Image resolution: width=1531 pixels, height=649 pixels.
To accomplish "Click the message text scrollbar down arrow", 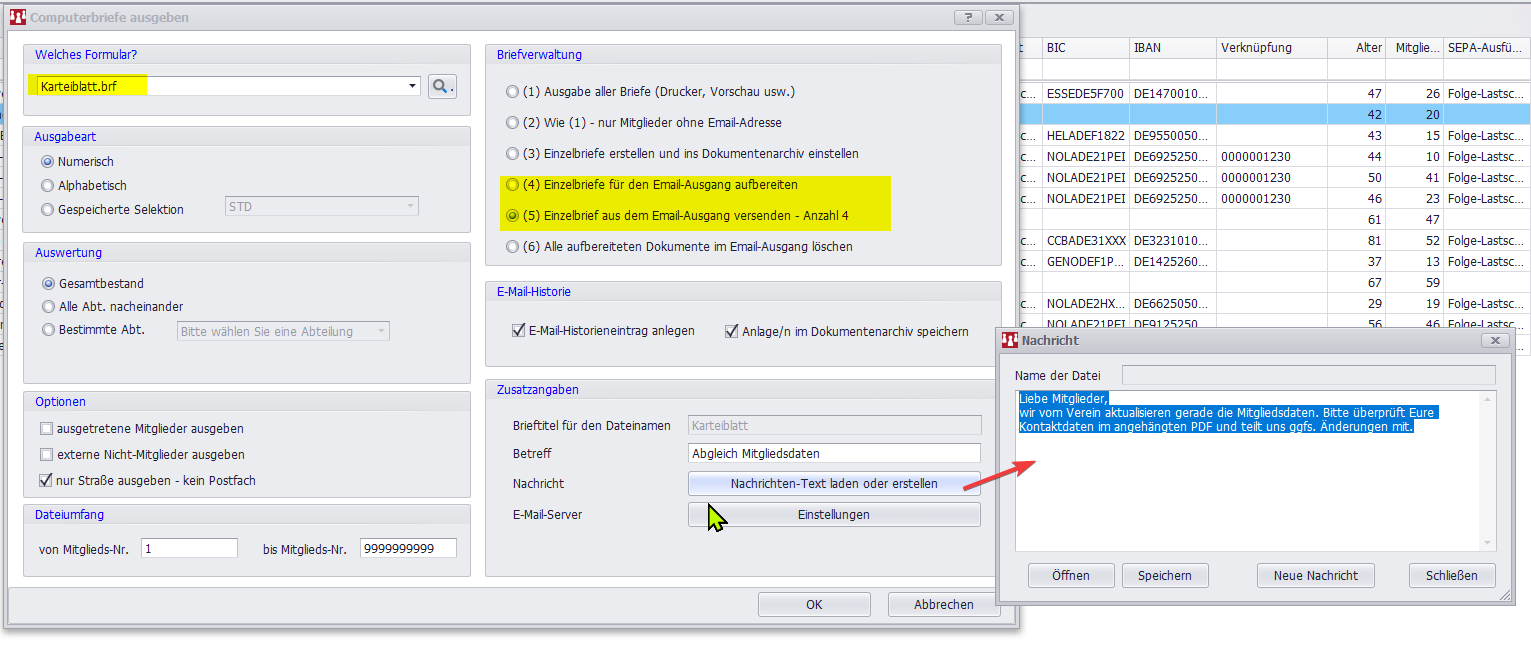I will point(1488,543).
